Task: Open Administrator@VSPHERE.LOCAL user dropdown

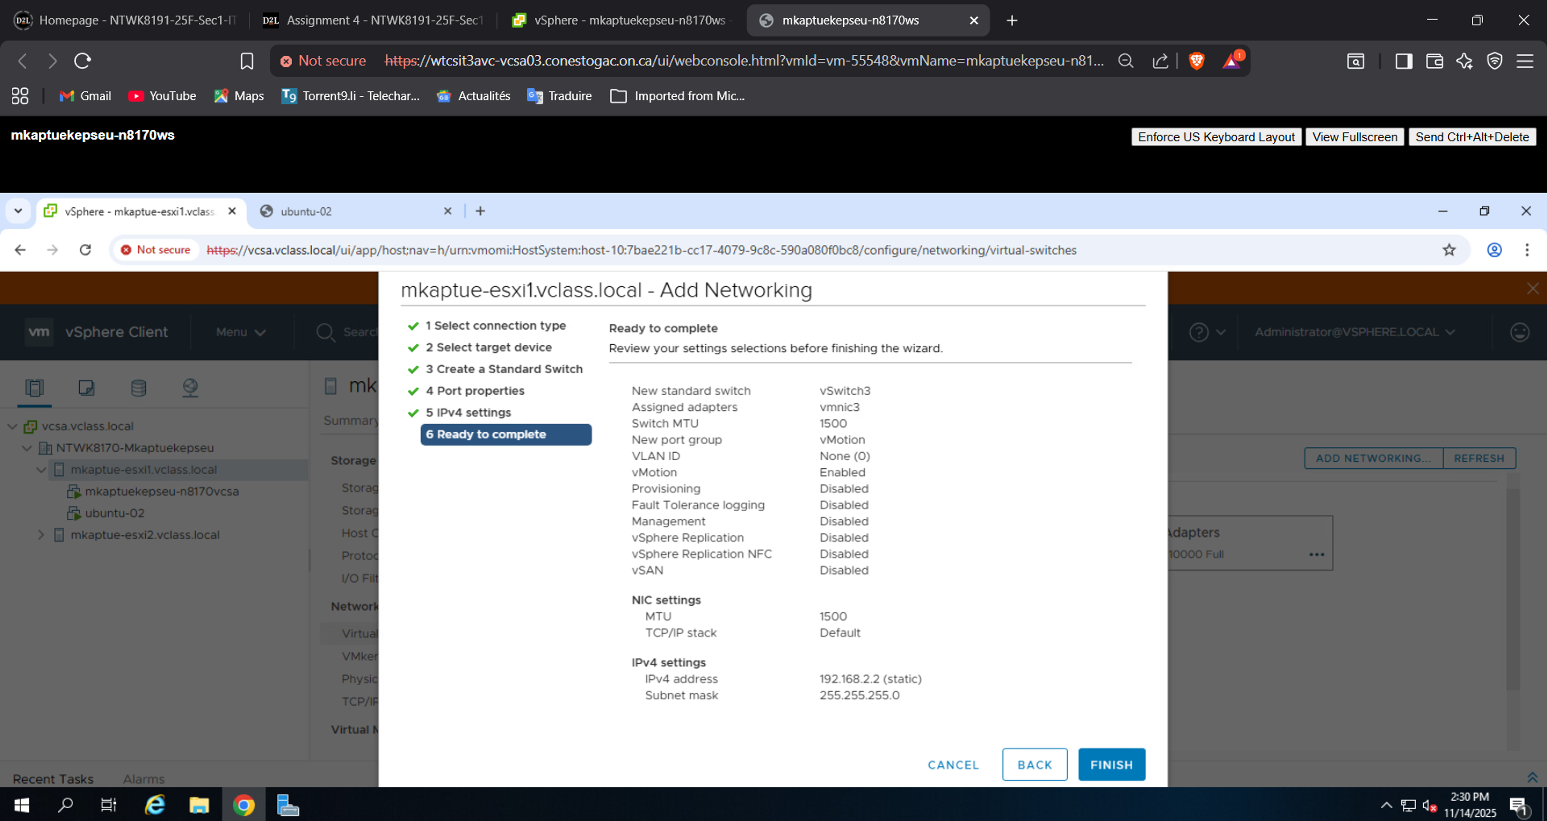Action: tap(1354, 332)
